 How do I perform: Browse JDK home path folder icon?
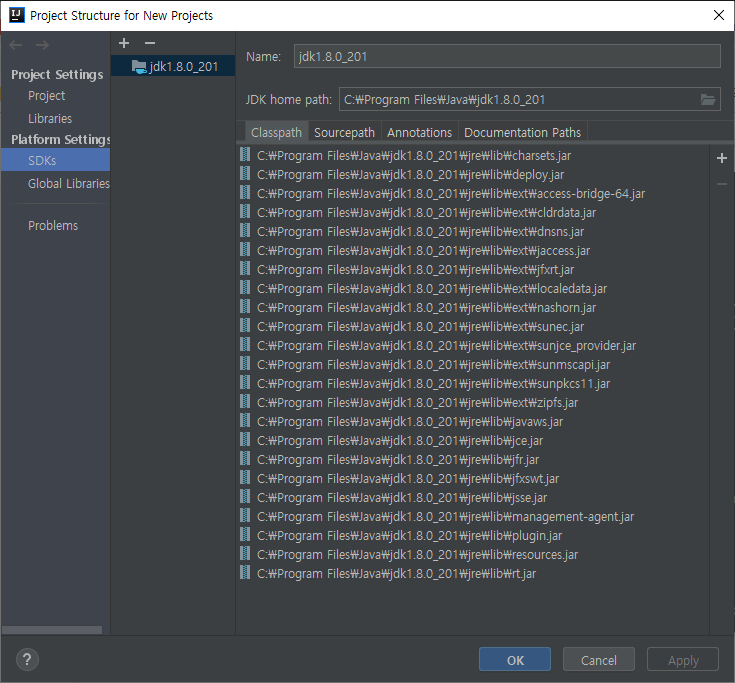pos(708,99)
